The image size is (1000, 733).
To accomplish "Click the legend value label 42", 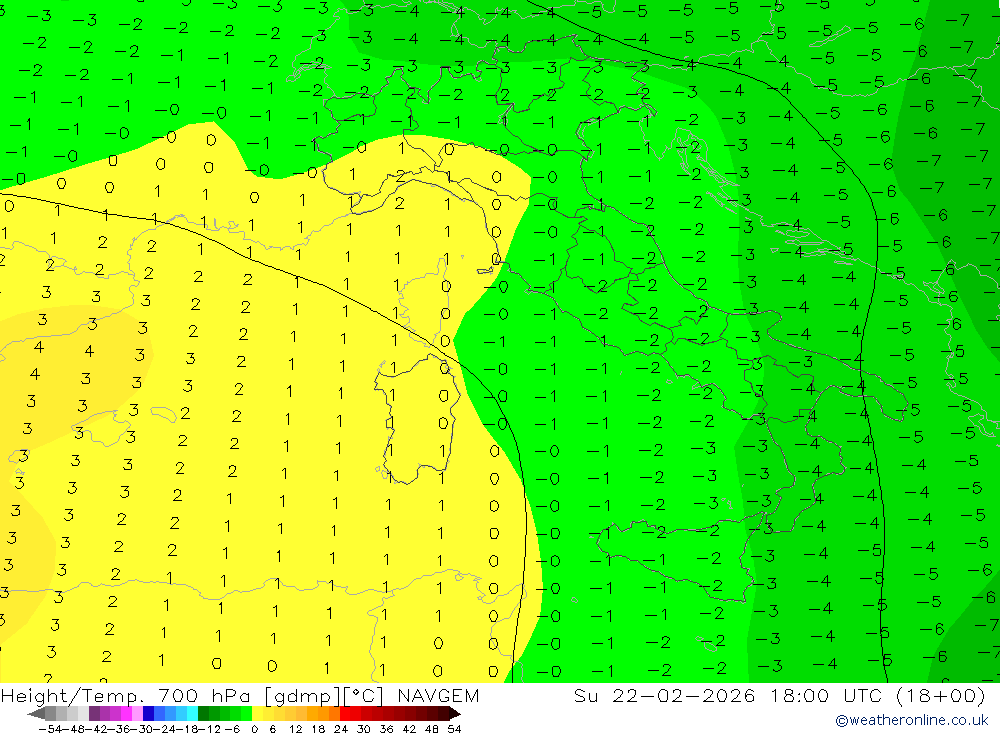I will pyautogui.click(x=409, y=729).
